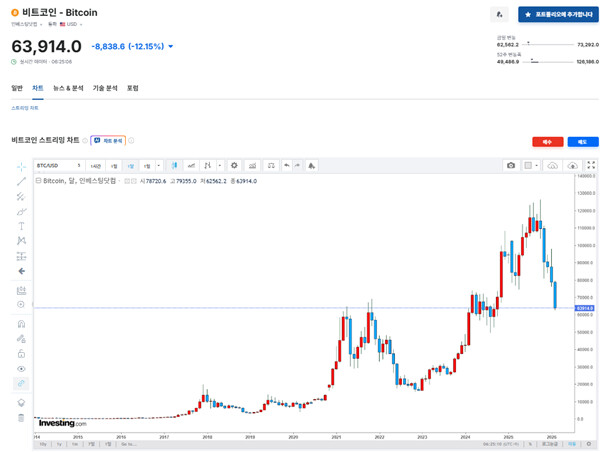The height and width of the screenshot is (452, 600).
Task: Select the pitchfork drawing tool
Action: pos(21,196)
